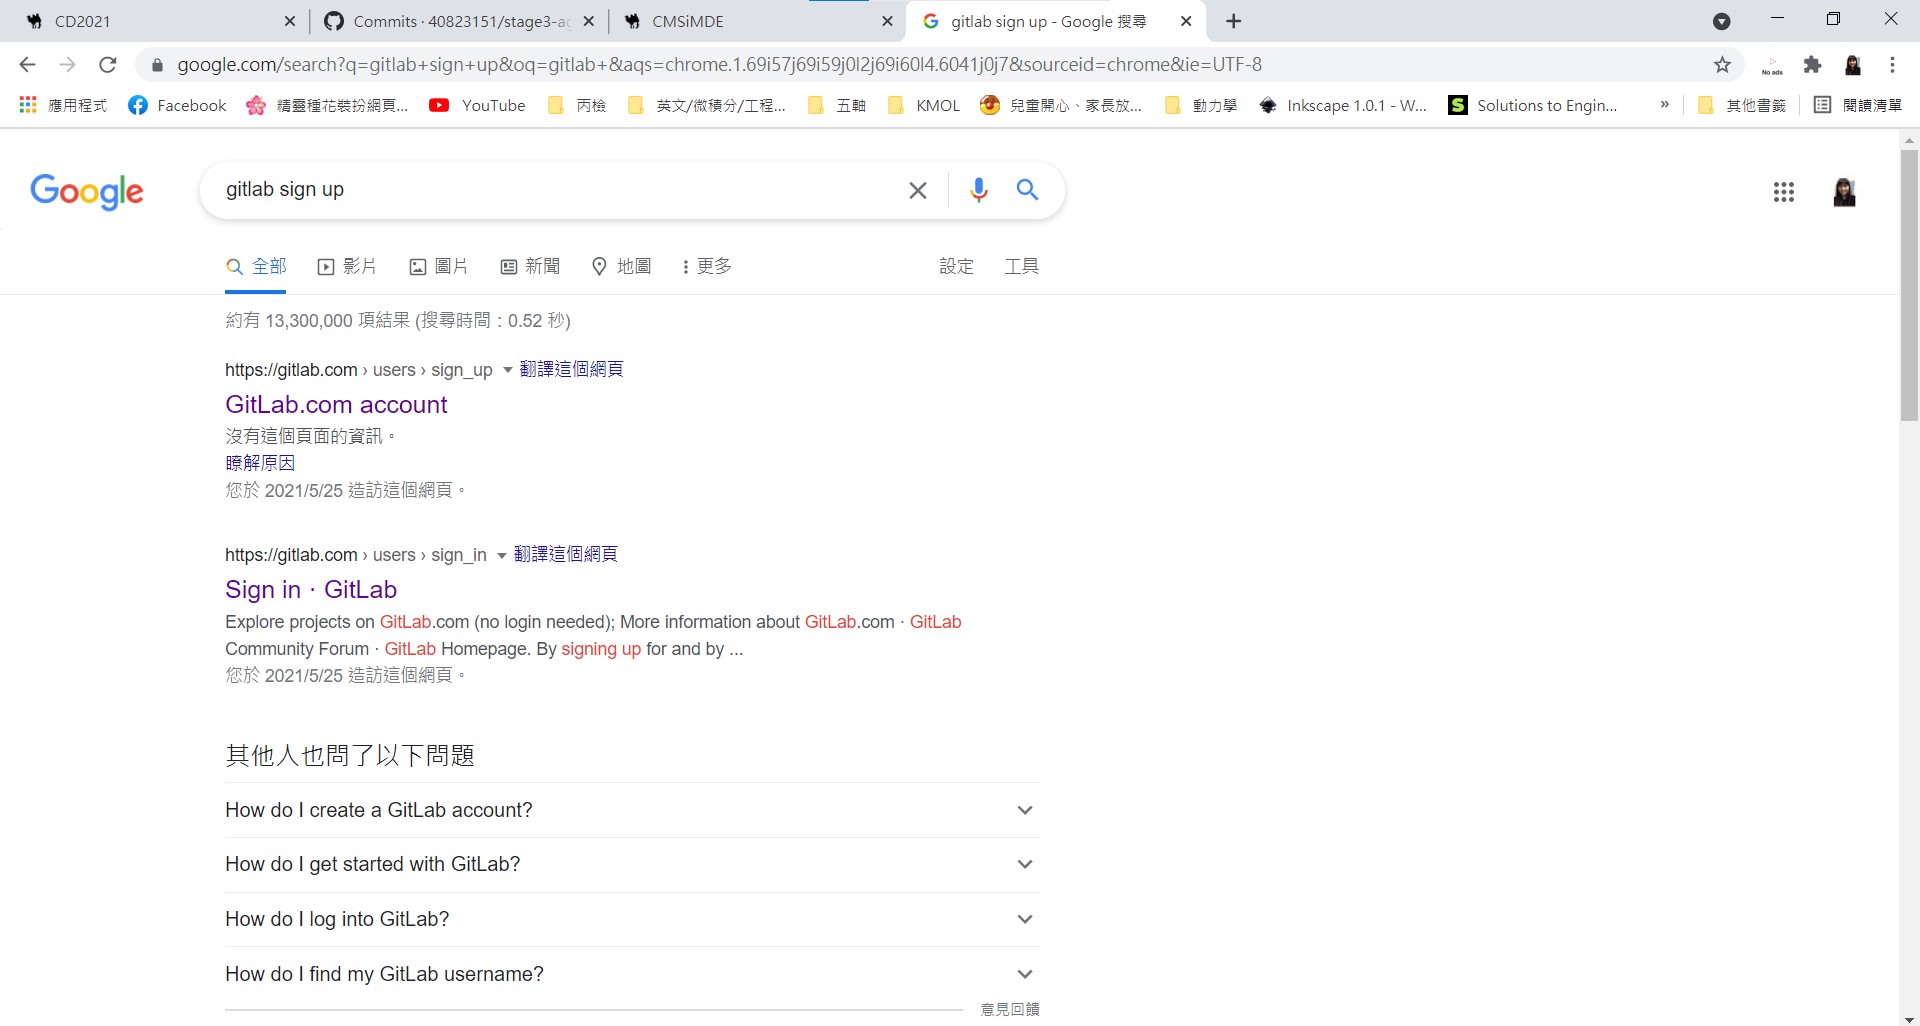1920x1026 pixels.
Task: Open the Google account avatar
Action: point(1844,192)
